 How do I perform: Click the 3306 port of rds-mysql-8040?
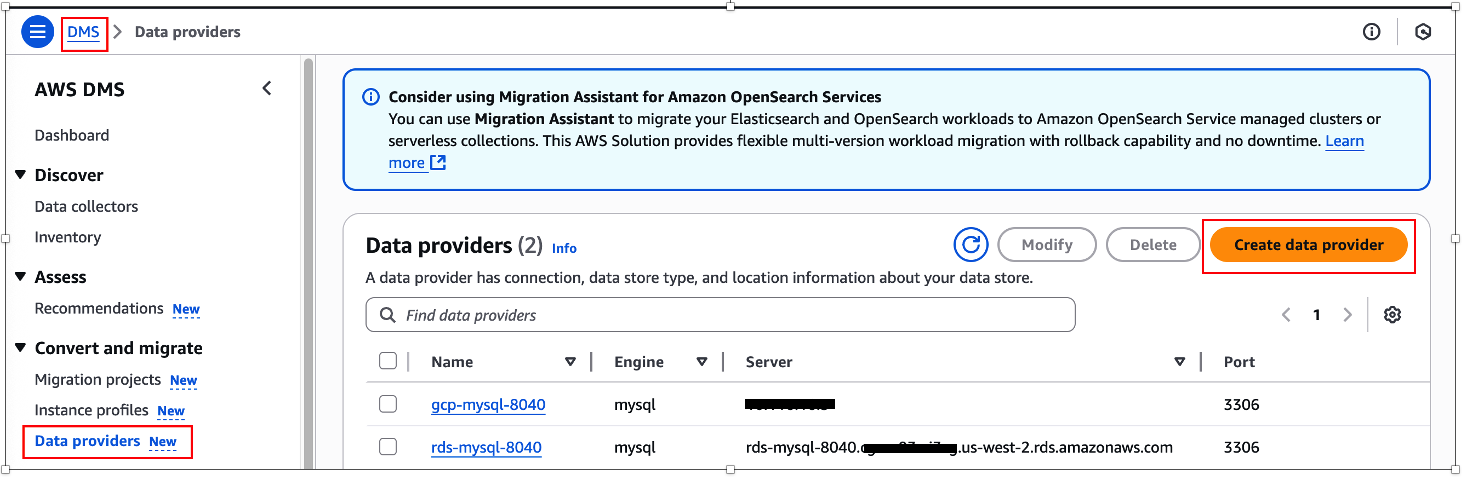click(x=1241, y=447)
